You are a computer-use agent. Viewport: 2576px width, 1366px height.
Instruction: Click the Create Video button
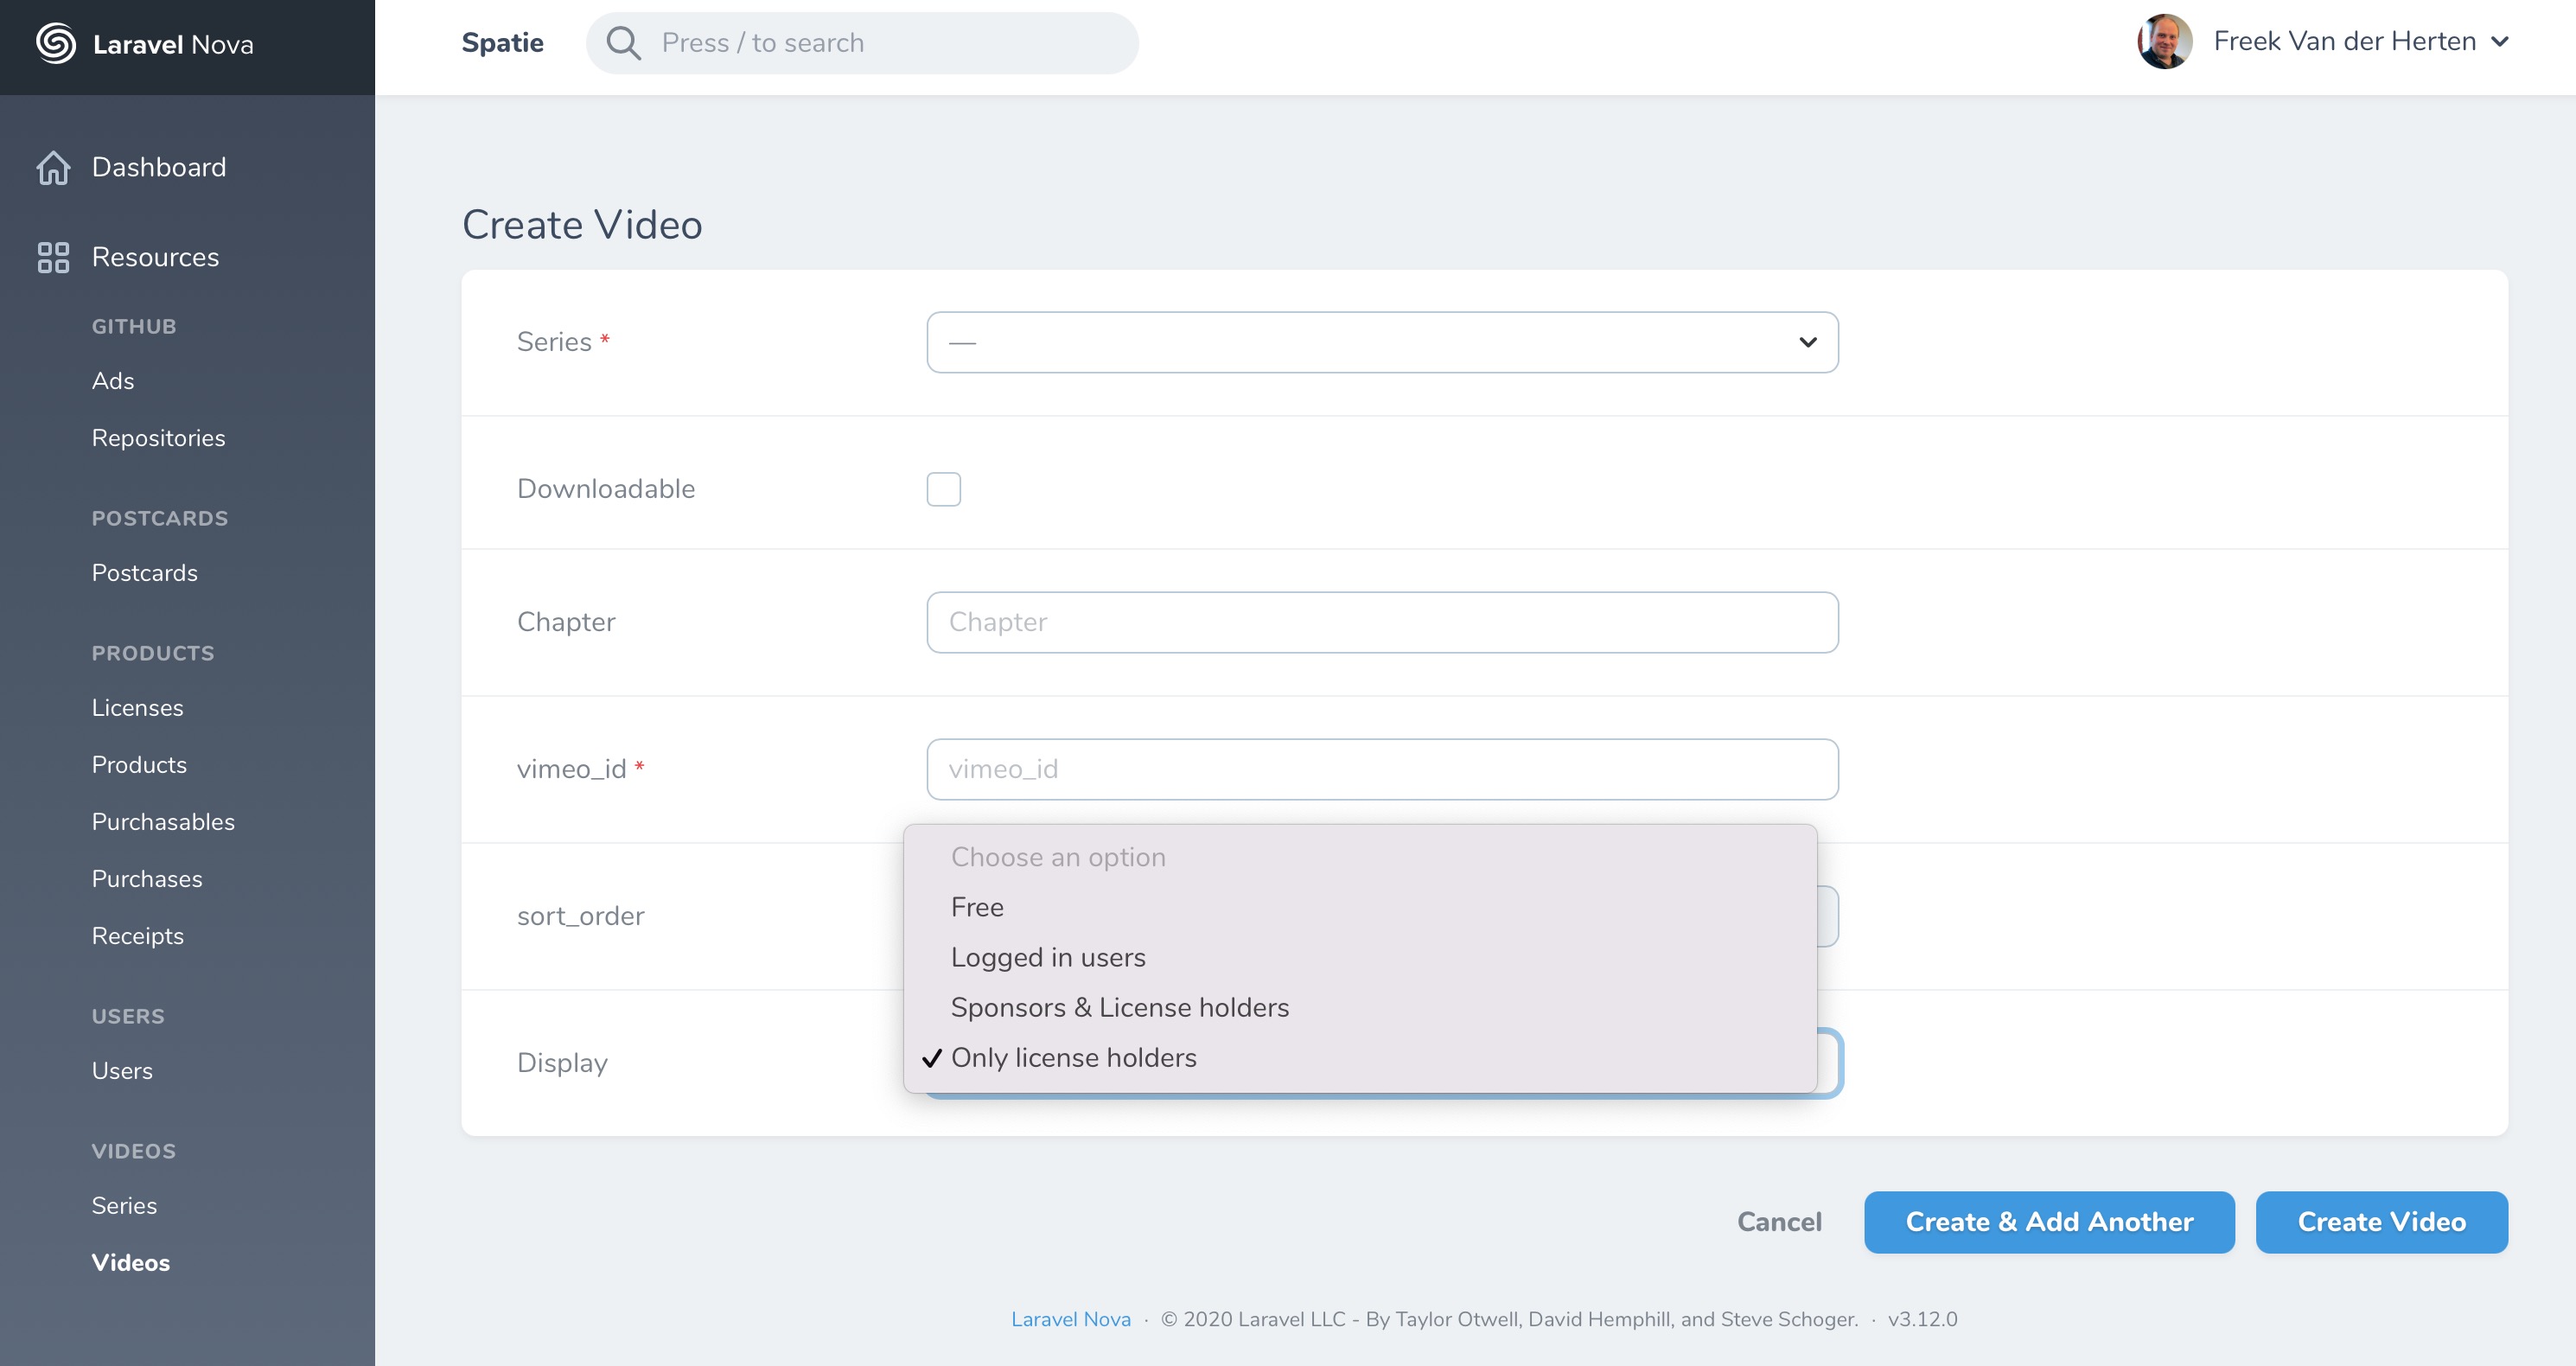pos(2381,1221)
